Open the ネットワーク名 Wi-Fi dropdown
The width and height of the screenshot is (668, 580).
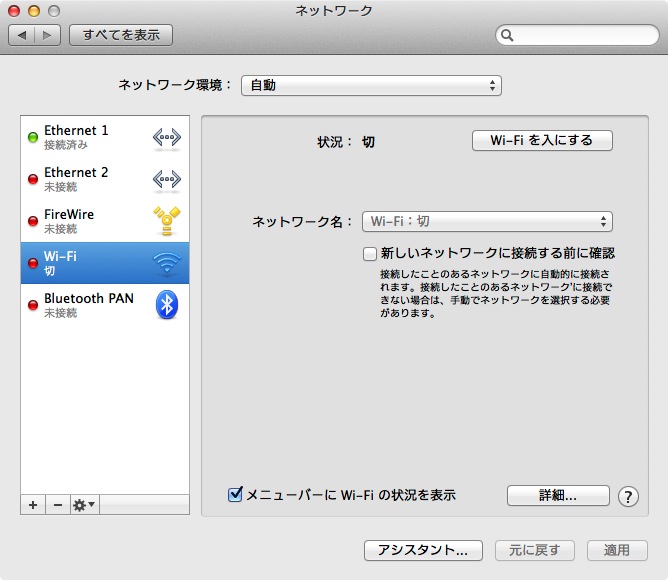click(x=487, y=222)
